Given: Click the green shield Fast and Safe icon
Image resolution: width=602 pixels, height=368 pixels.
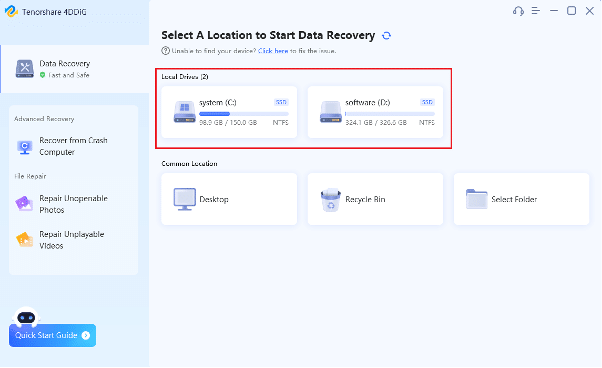Looking at the screenshot, I should click(x=43, y=75).
